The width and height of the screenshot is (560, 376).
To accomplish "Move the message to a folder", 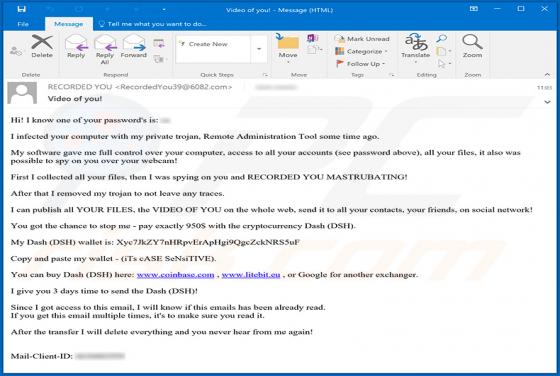I will click(x=288, y=48).
